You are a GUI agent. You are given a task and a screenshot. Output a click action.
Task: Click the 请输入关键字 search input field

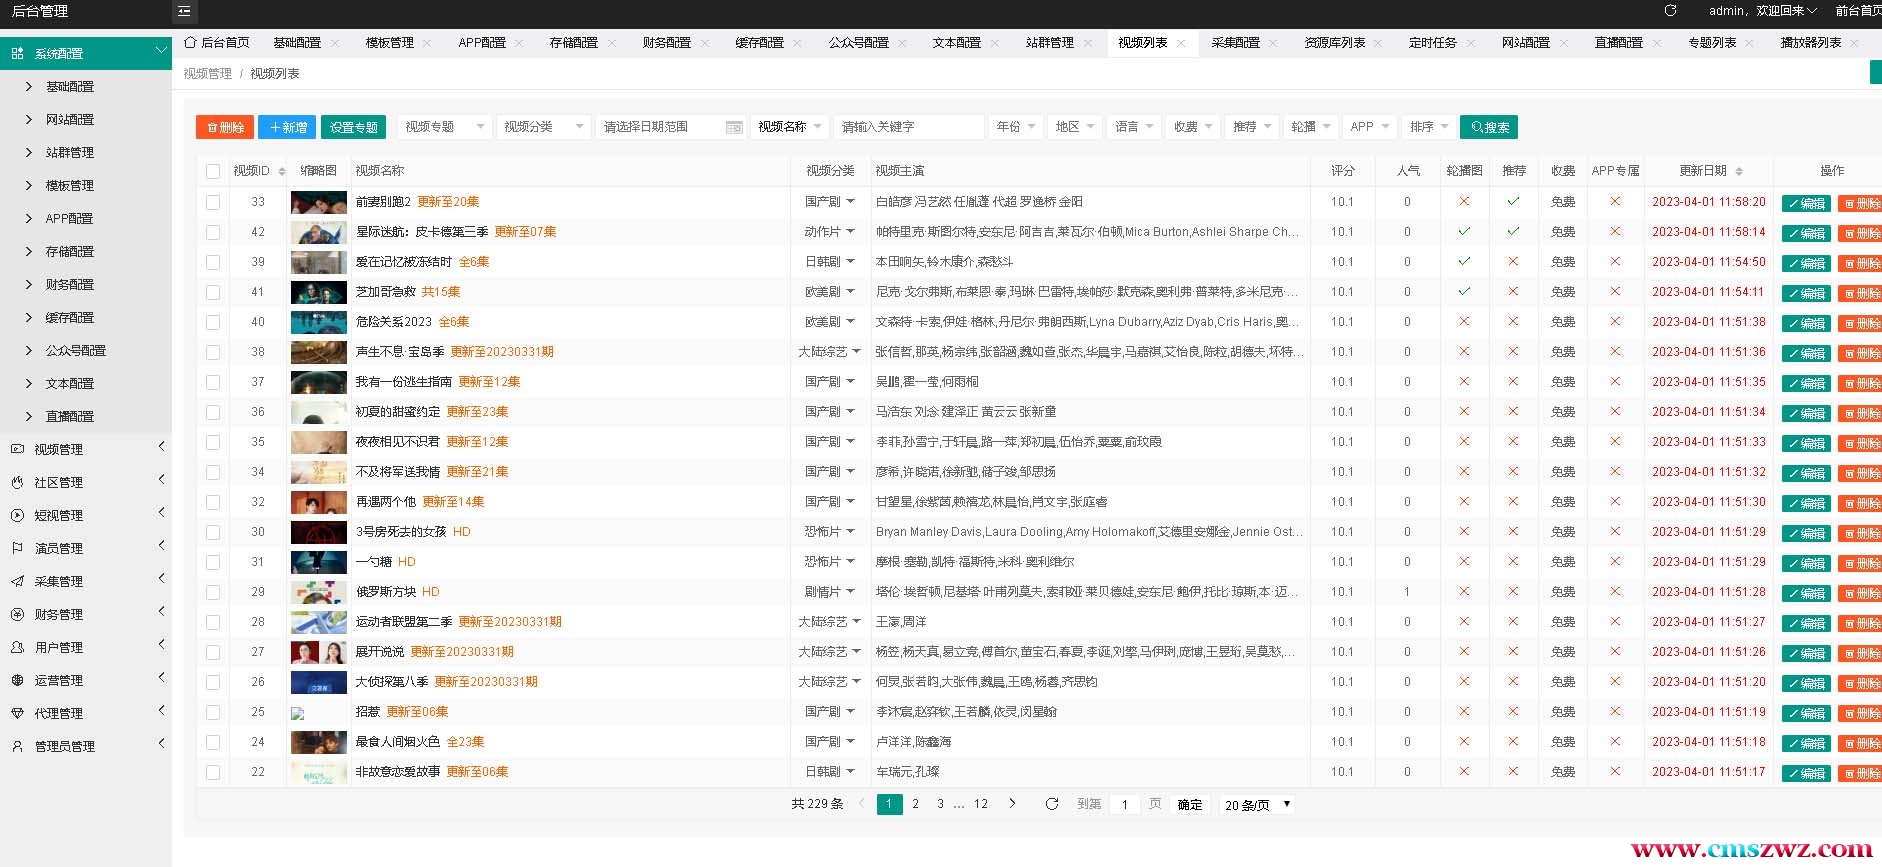pos(908,127)
